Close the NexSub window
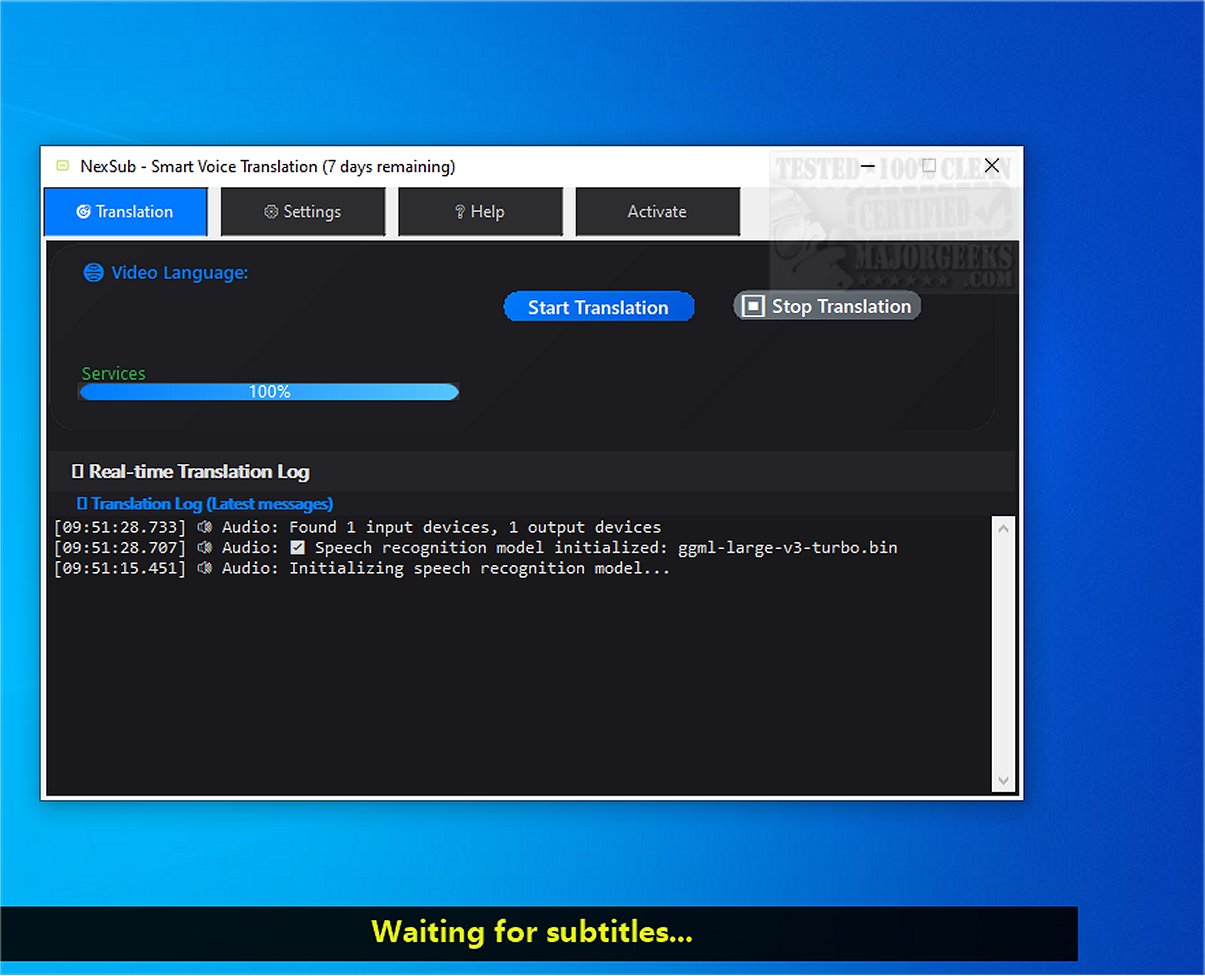 click(992, 166)
